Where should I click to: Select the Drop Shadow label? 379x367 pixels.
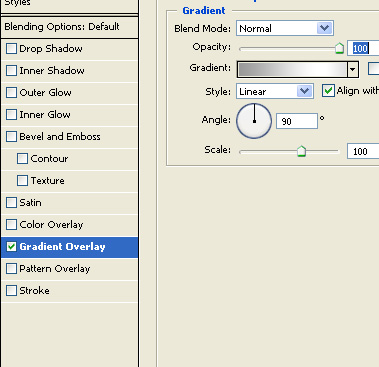tap(51, 49)
